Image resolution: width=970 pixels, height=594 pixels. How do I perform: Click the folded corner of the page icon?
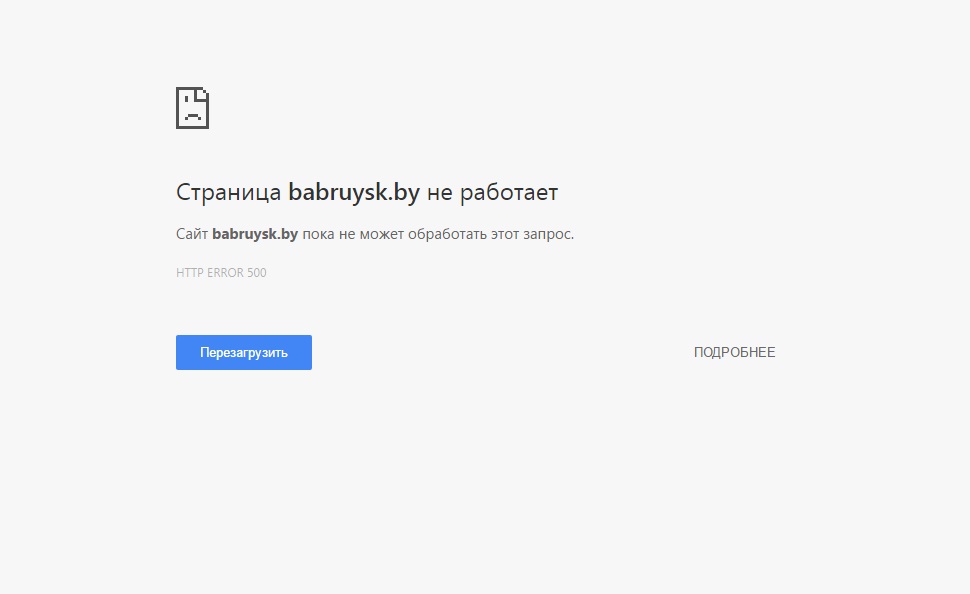[x=203, y=93]
